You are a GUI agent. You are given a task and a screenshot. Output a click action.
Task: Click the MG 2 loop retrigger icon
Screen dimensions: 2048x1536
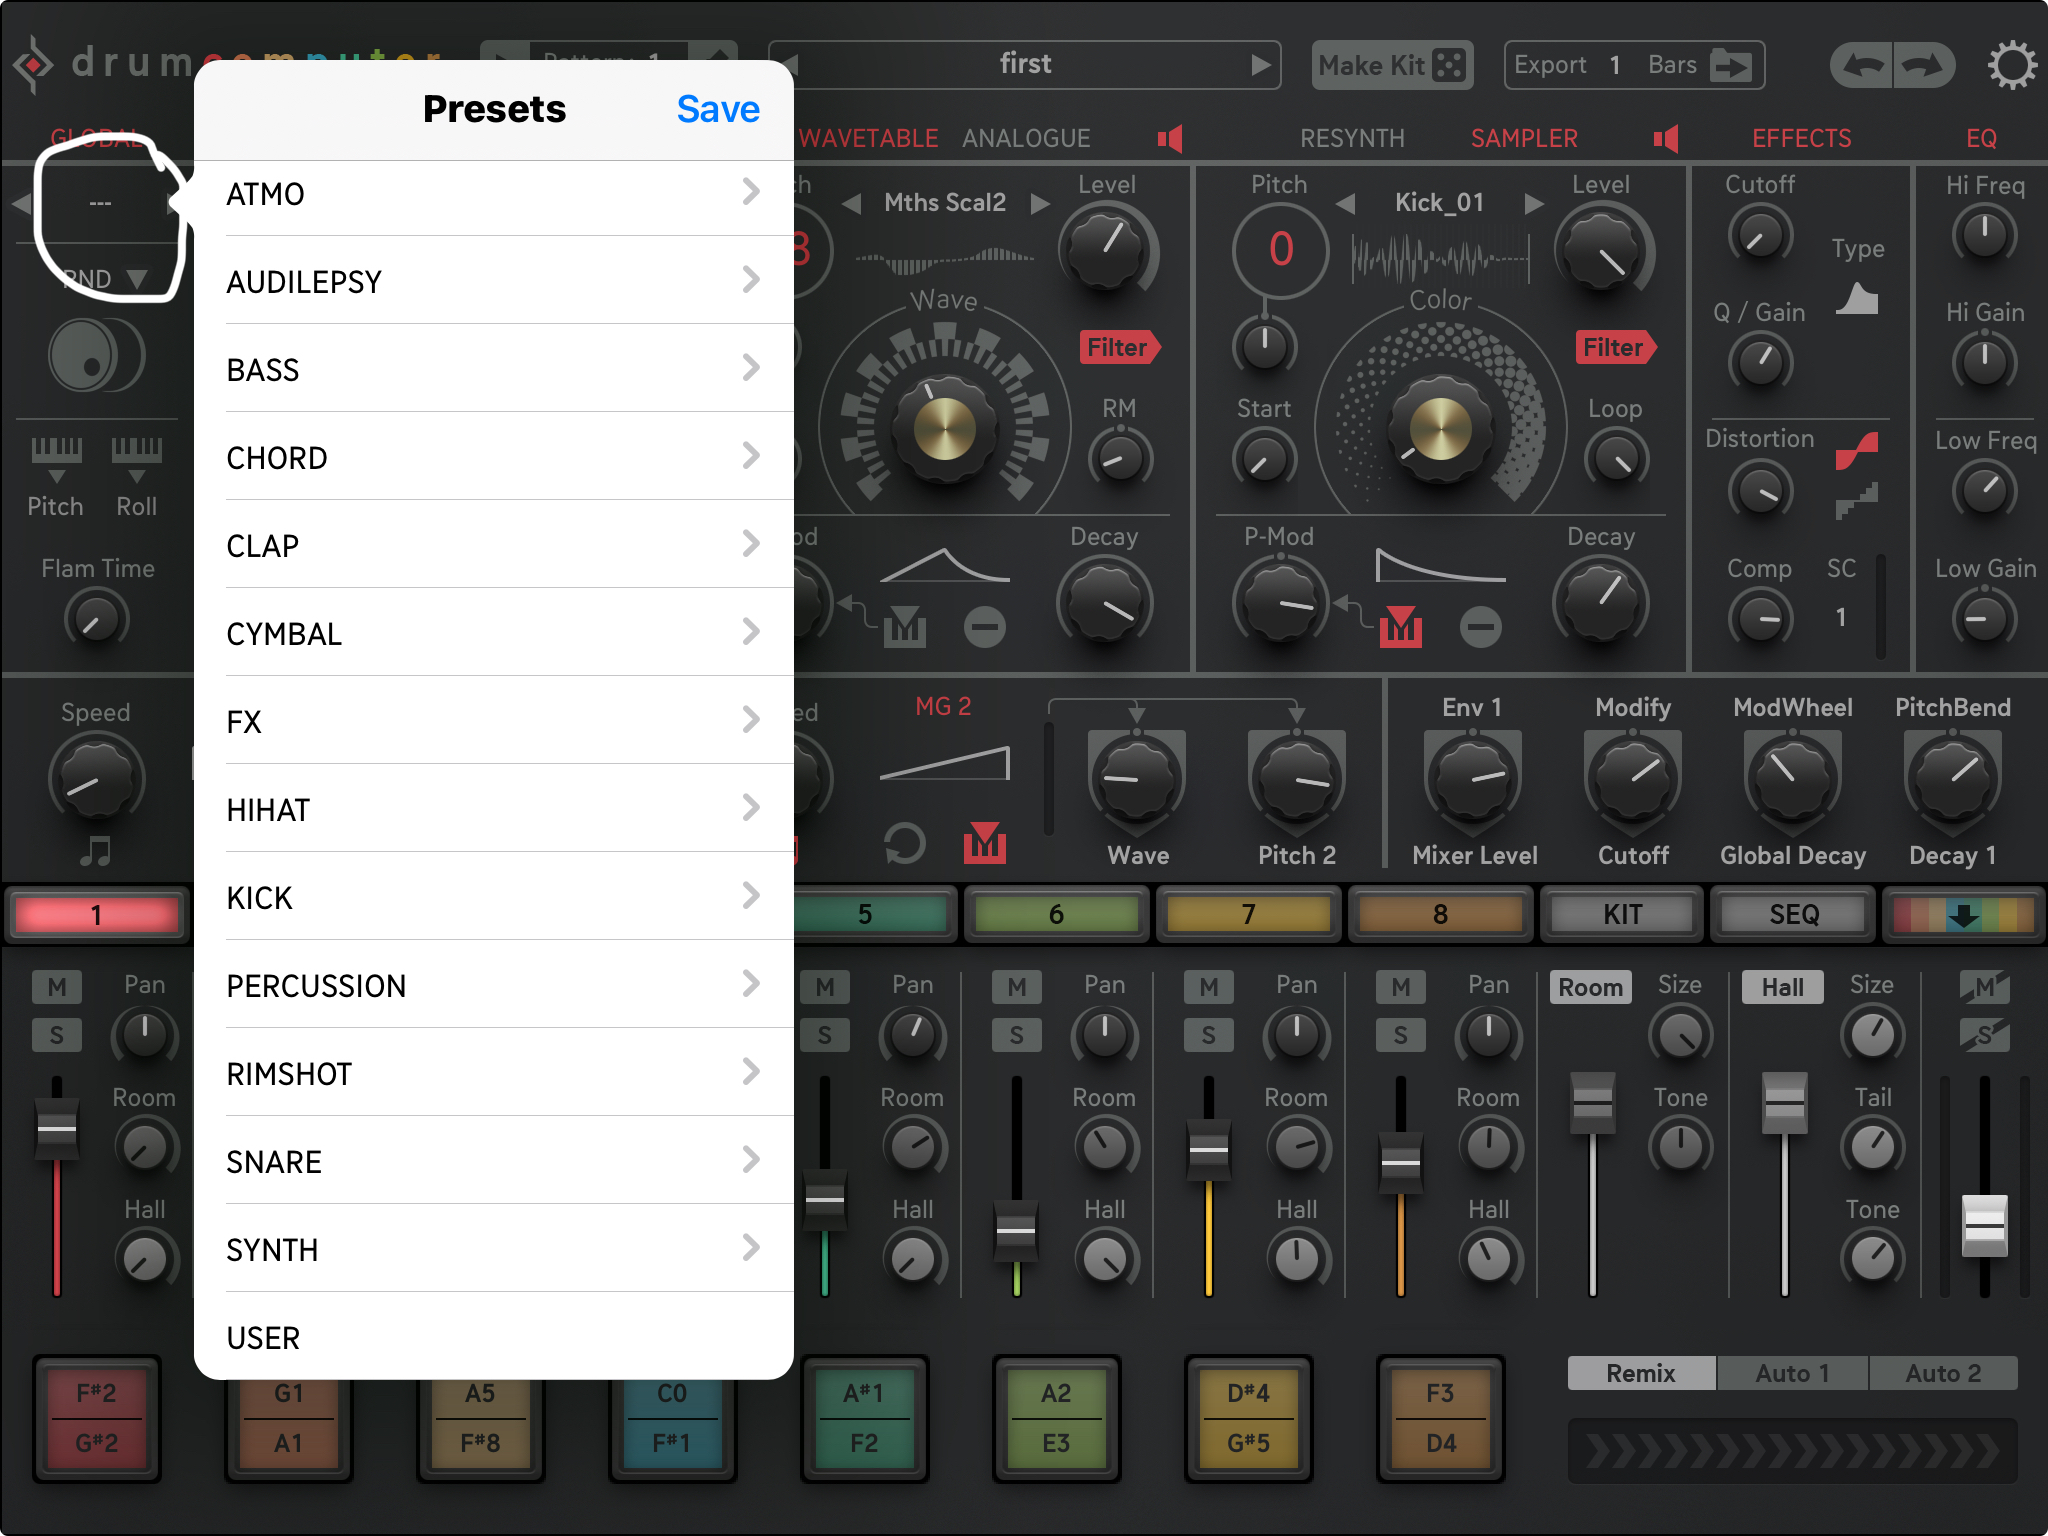click(905, 843)
